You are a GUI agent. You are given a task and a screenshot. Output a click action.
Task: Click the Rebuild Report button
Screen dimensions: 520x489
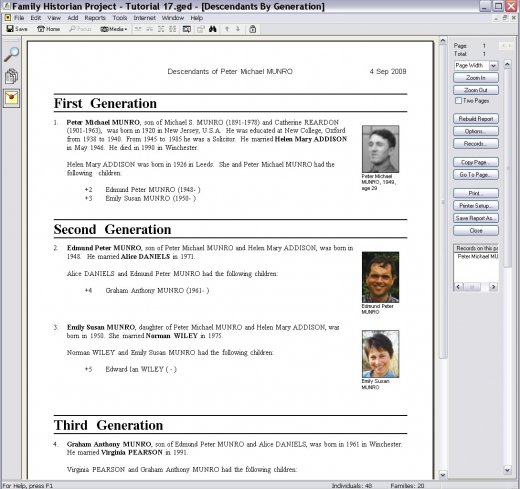tap(476, 119)
